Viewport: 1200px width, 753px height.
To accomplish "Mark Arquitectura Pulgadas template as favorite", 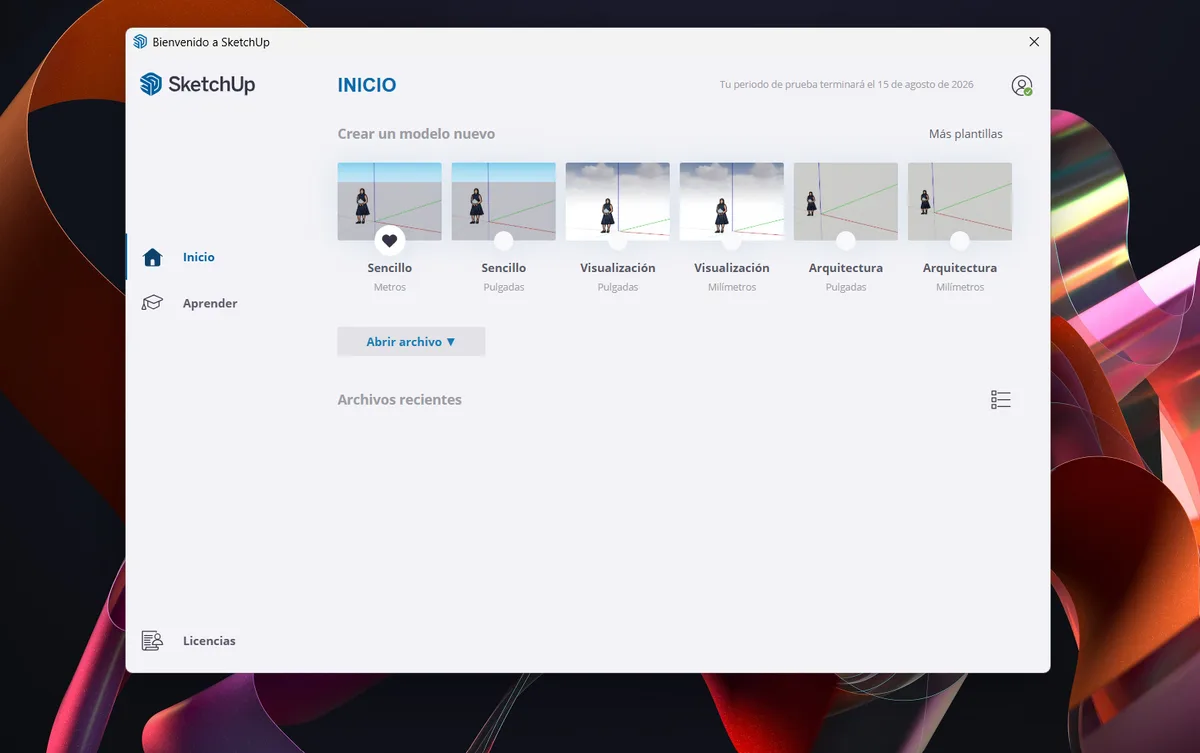I will point(846,240).
